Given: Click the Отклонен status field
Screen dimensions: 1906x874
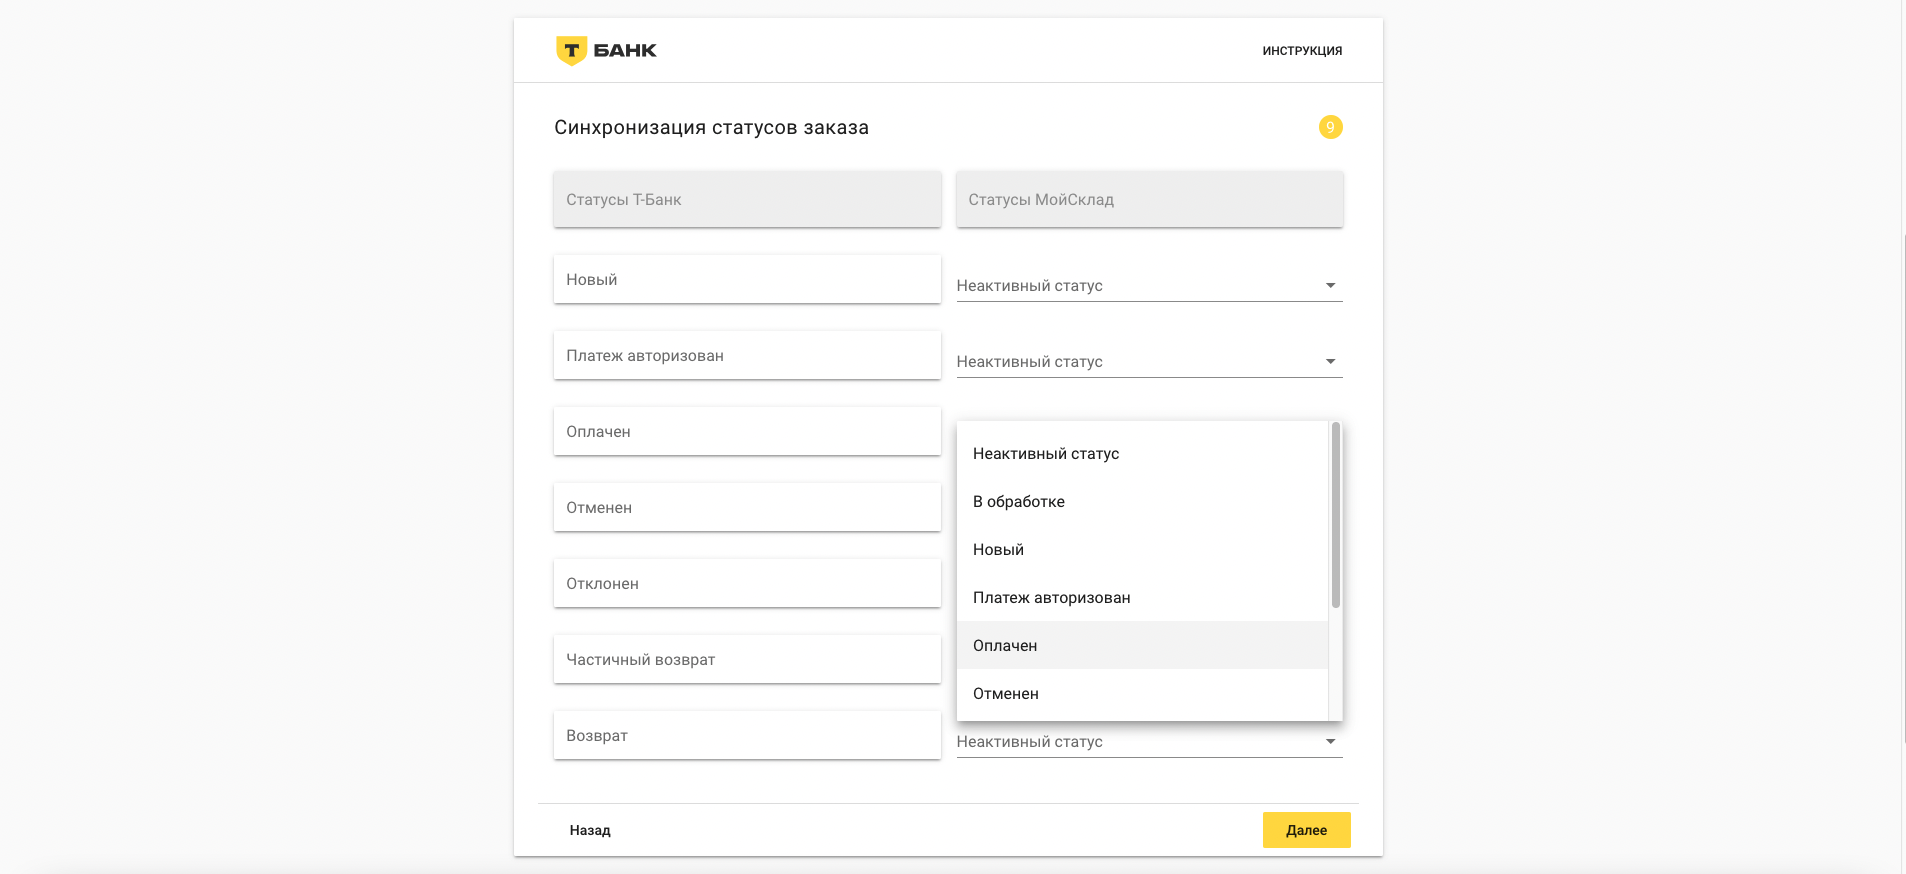Looking at the screenshot, I should pos(747,584).
